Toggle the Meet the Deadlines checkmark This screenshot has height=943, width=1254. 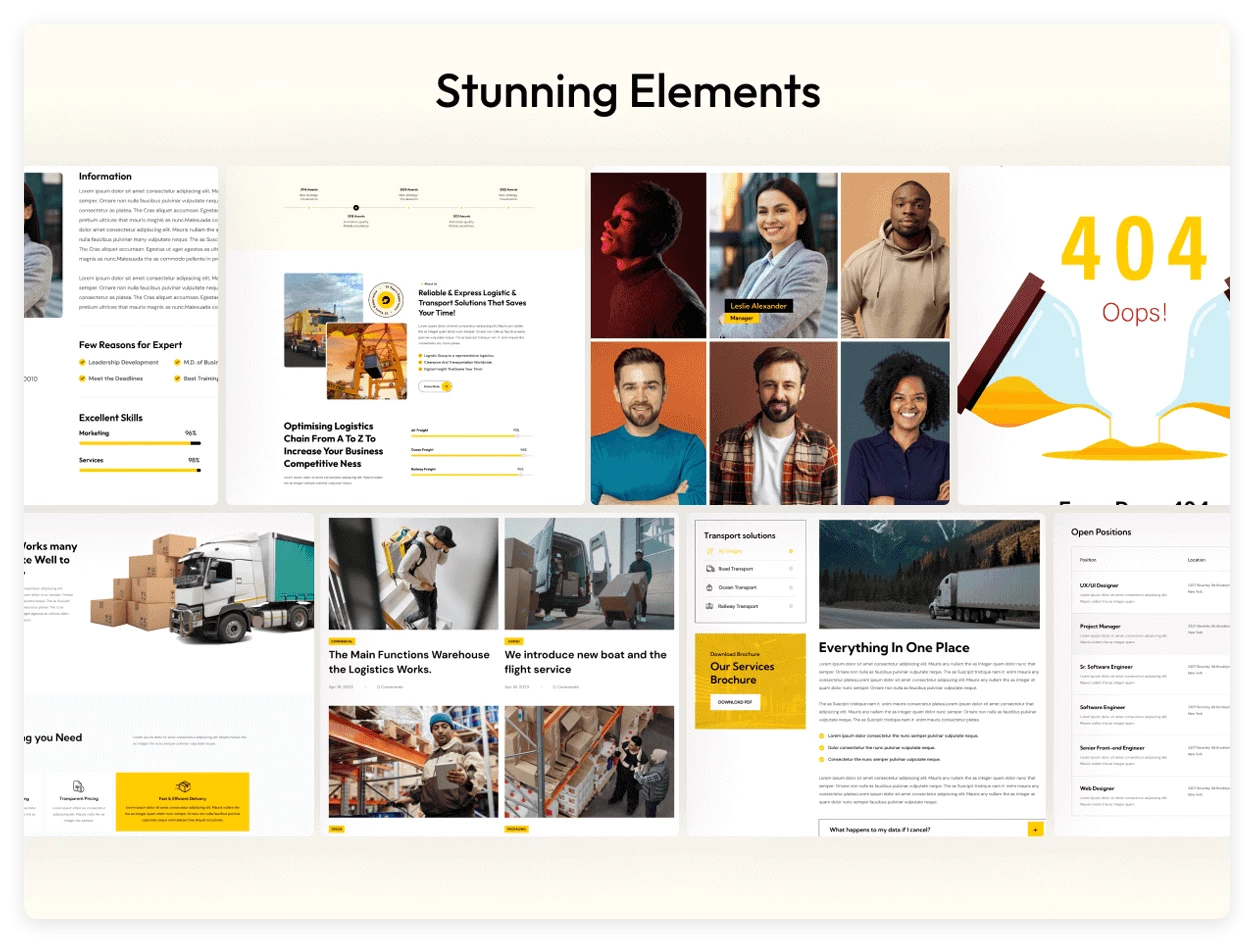click(81, 378)
